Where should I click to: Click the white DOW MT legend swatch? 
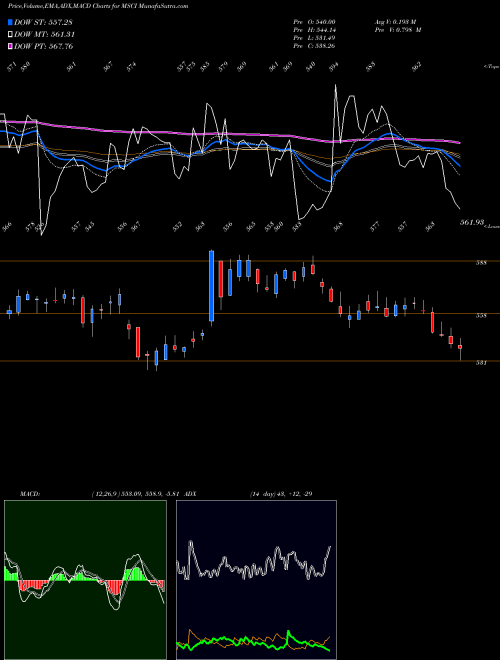(x=10, y=35)
